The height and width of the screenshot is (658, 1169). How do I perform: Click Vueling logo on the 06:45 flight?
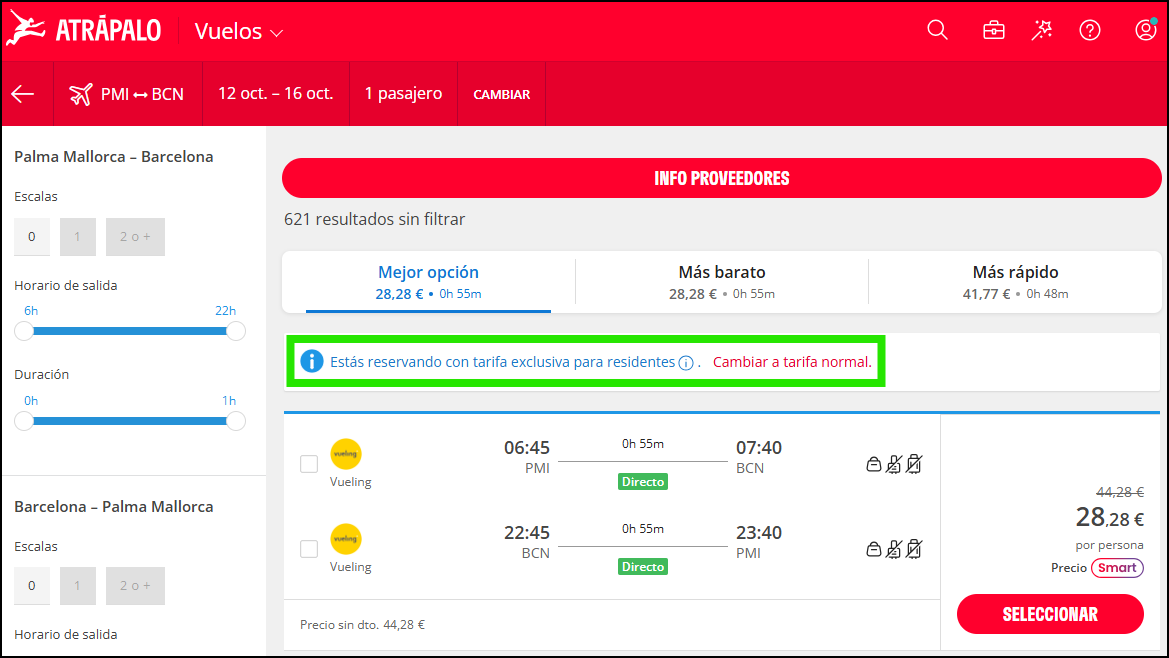click(x=346, y=454)
